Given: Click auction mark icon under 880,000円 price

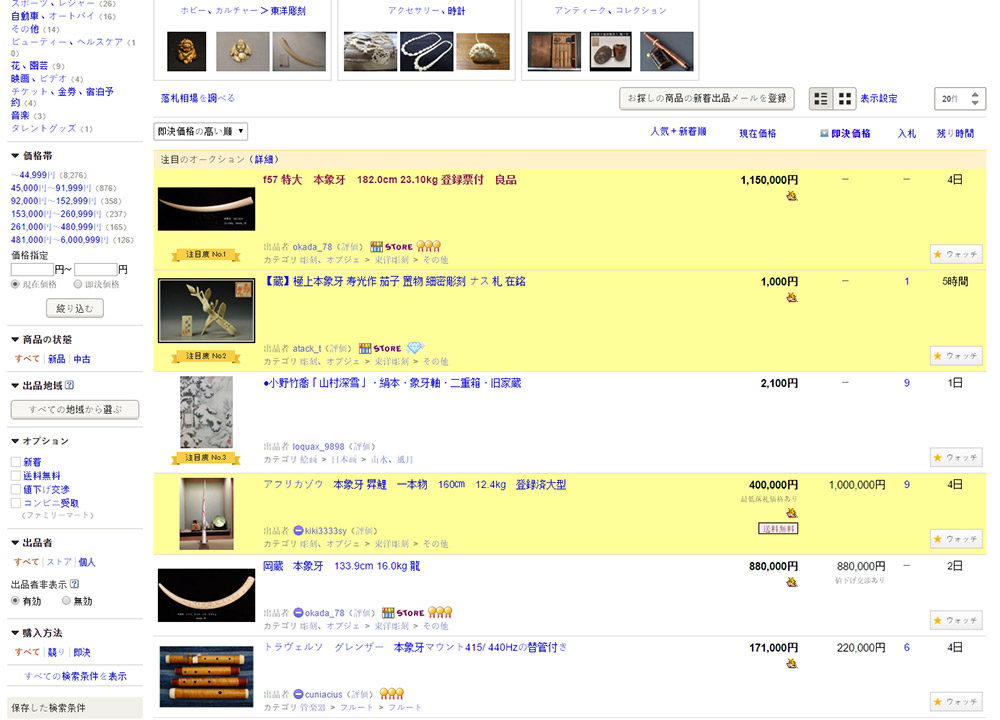Looking at the screenshot, I should pos(791,582).
